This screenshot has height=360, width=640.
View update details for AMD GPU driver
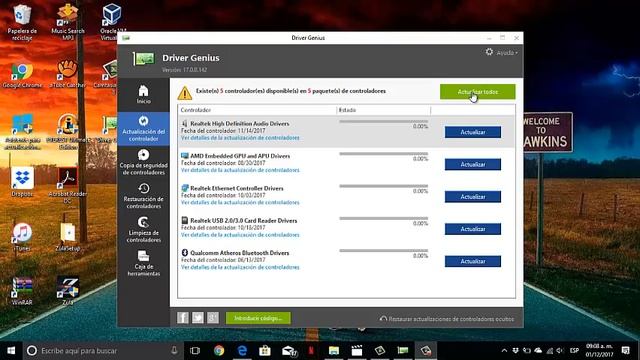(240, 170)
